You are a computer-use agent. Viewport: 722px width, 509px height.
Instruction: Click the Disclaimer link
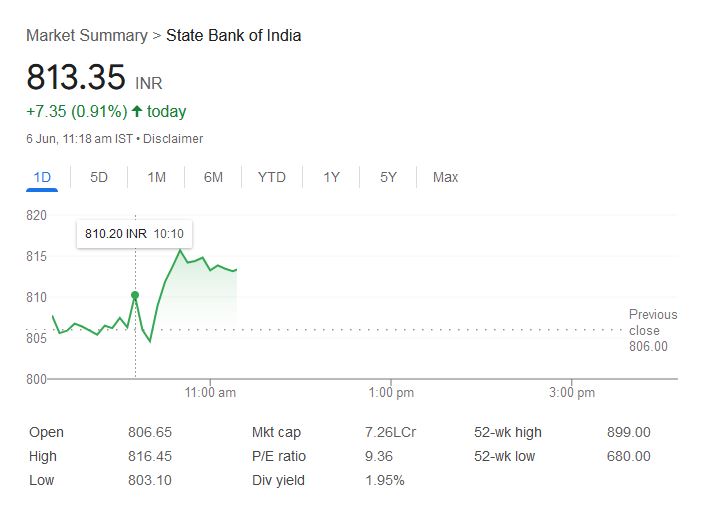click(x=173, y=138)
